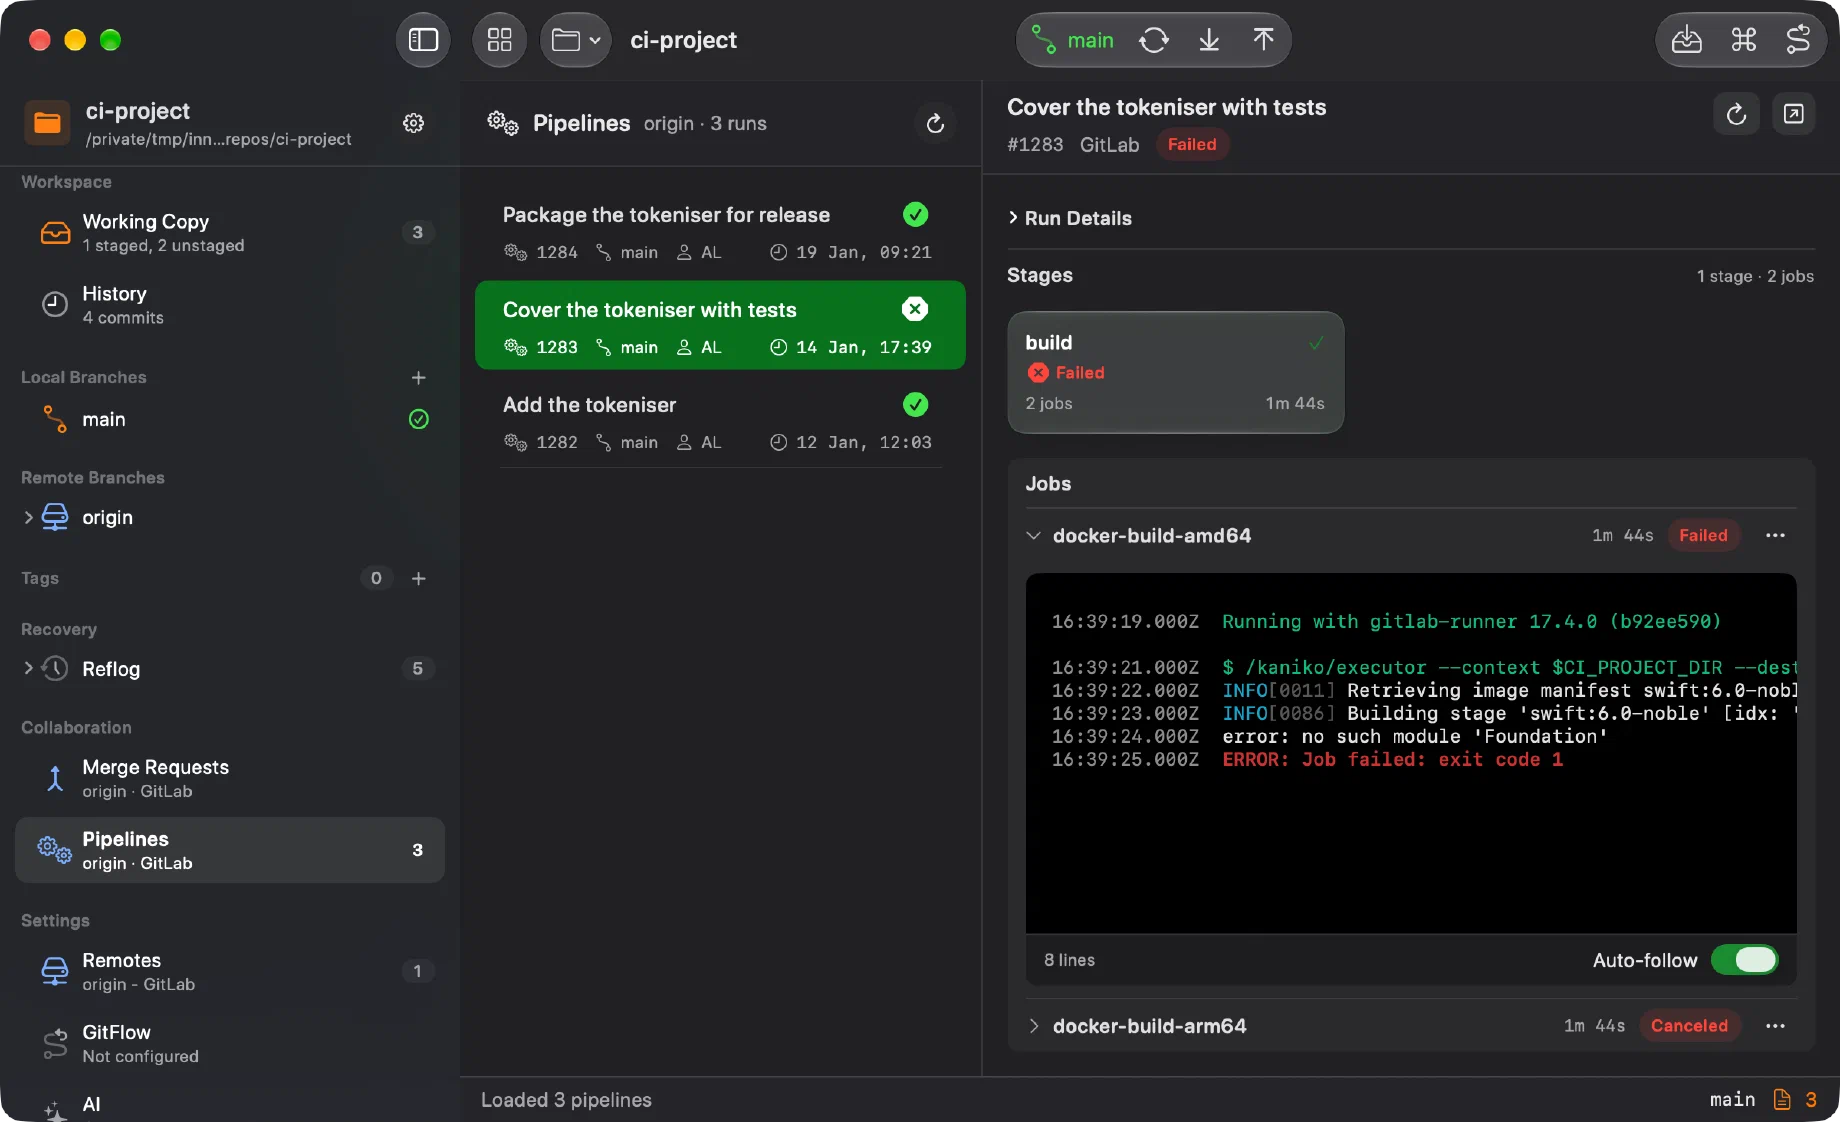Click the Canceled status badge
1840x1122 pixels.
[x=1689, y=1026]
